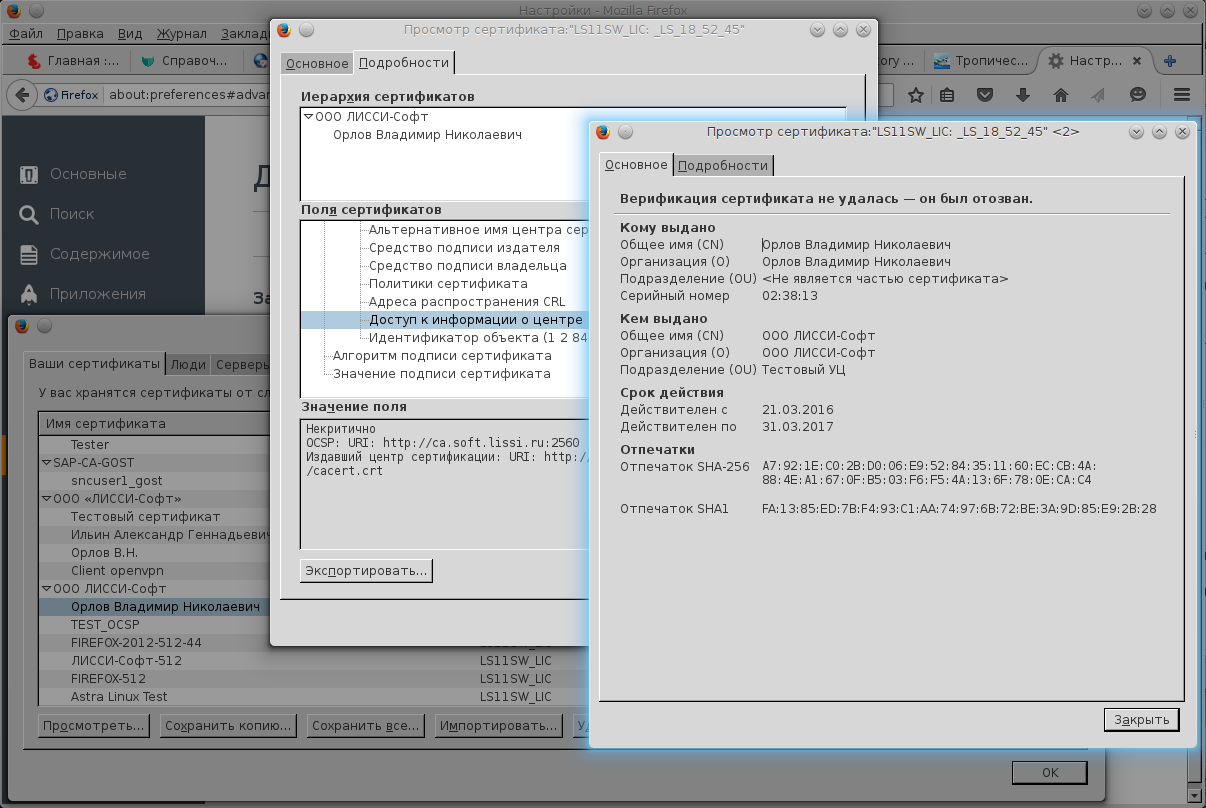The height and width of the screenshot is (808, 1206).
Task: Select field Адреса распространения CRL
Action: tap(467, 302)
